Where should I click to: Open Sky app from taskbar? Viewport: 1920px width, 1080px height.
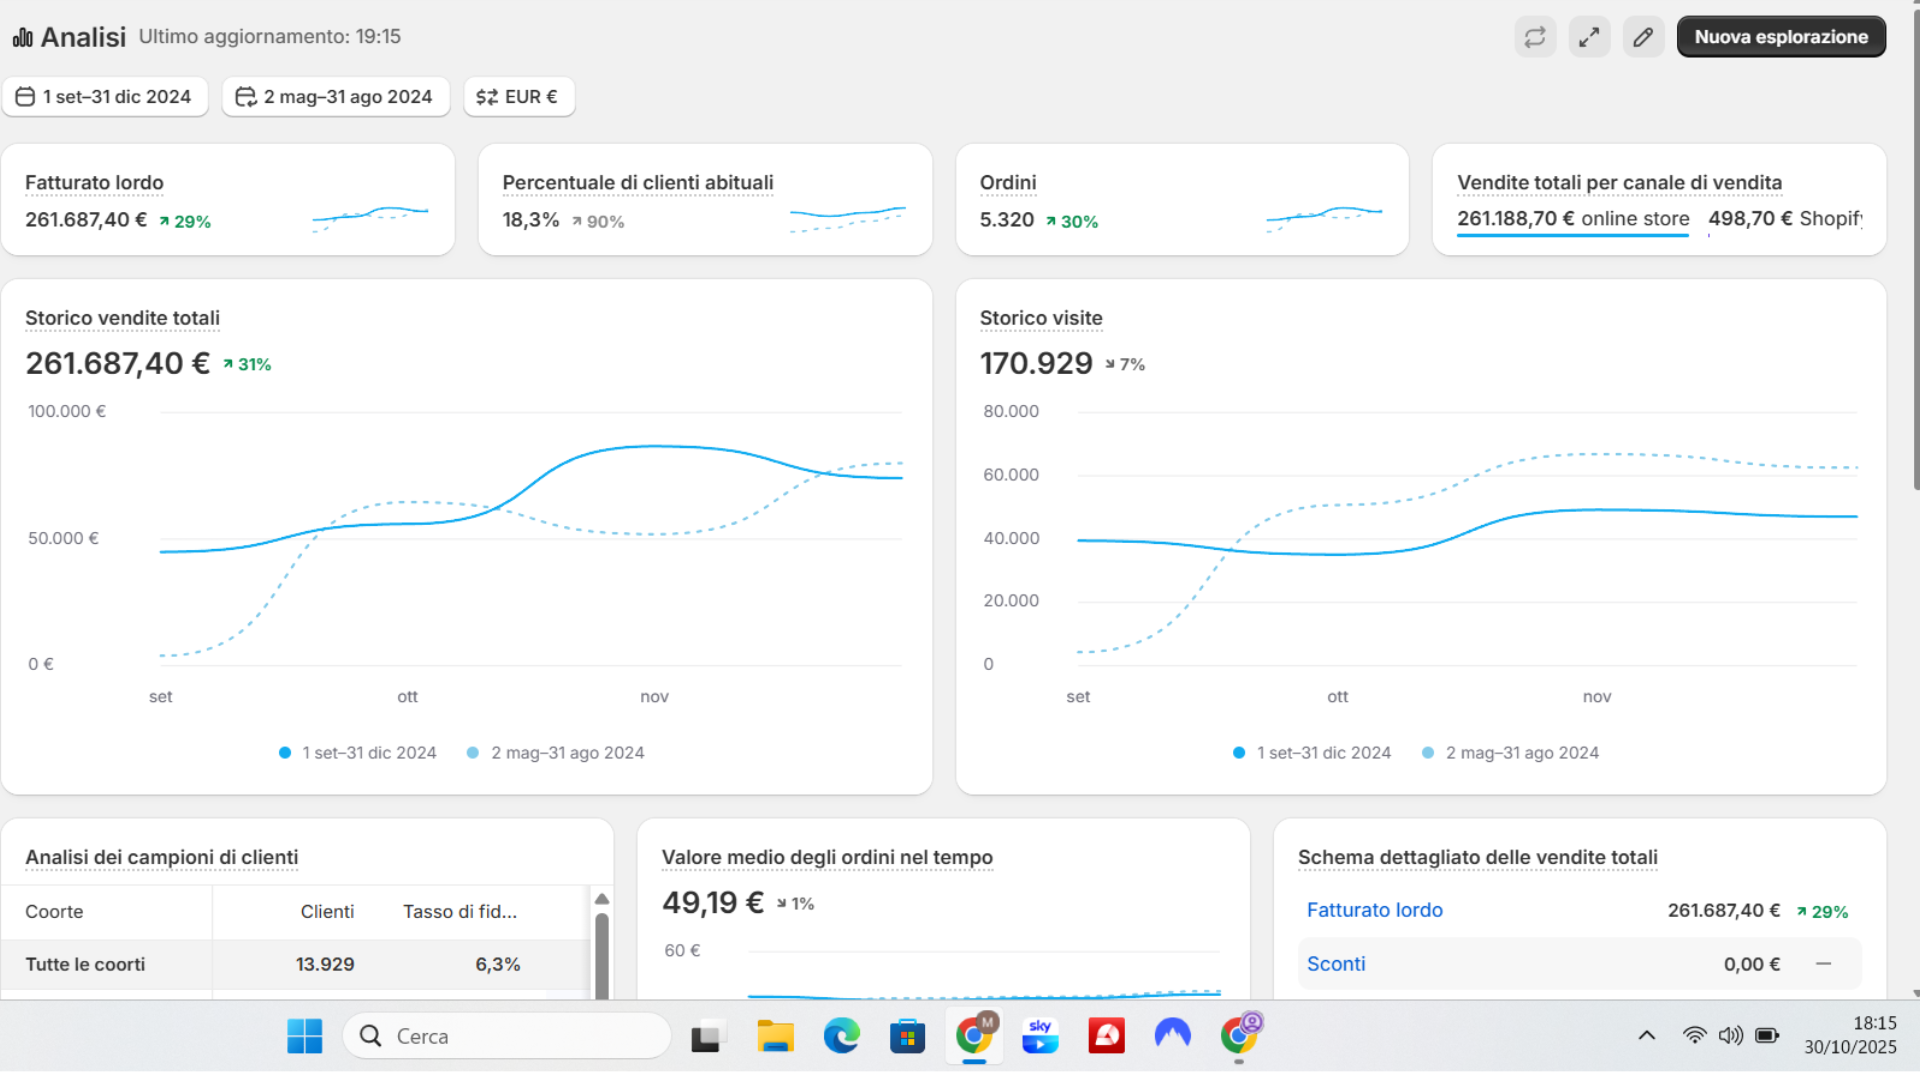[1040, 1036]
